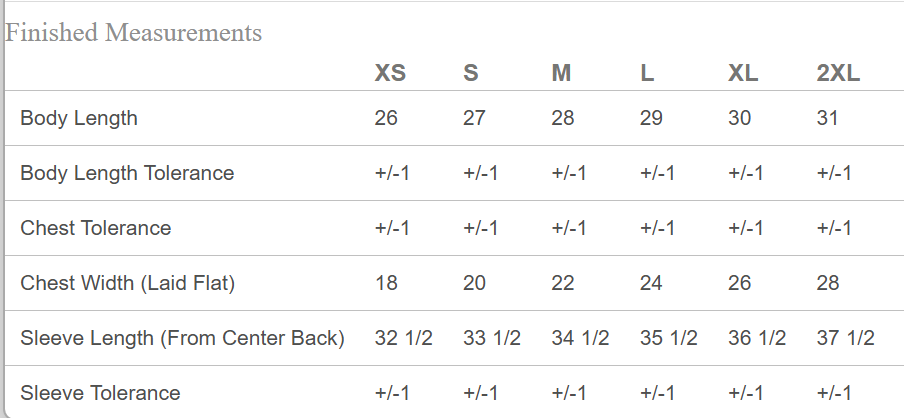The height and width of the screenshot is (418, 904).
Task: Click Chest Width value 22 for M
Action: coord(563,283)
